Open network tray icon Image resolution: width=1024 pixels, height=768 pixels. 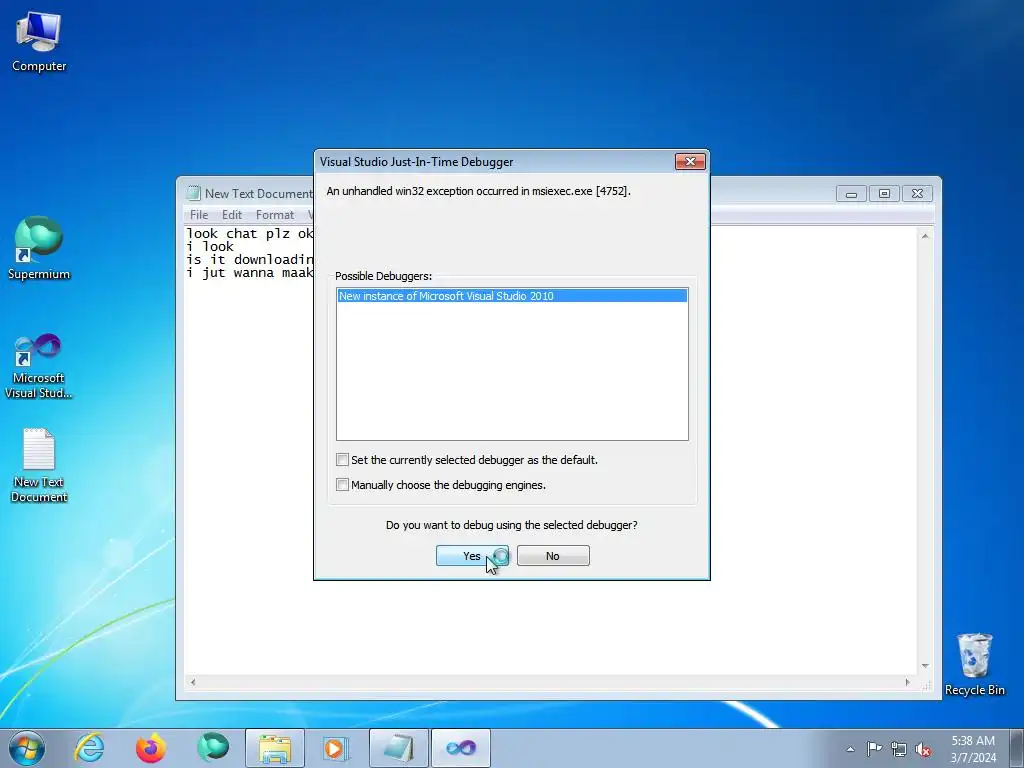pos(899,749)
